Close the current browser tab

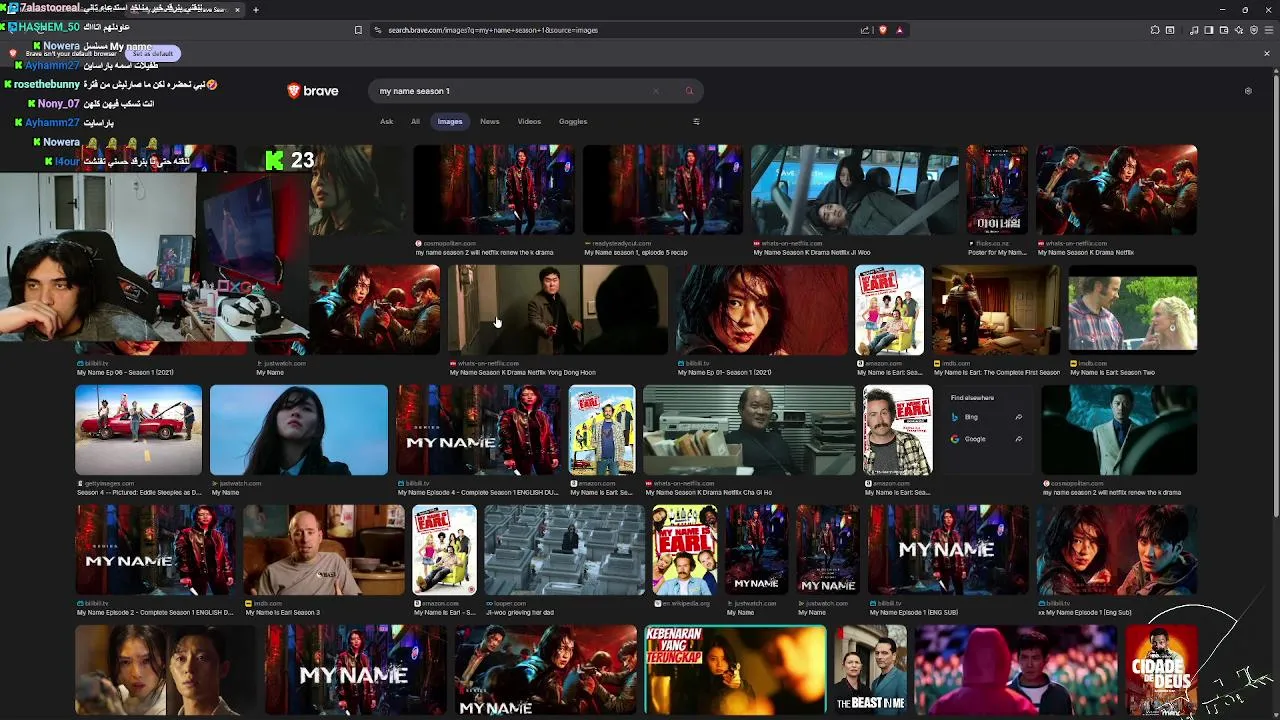(x=238, y=10)
